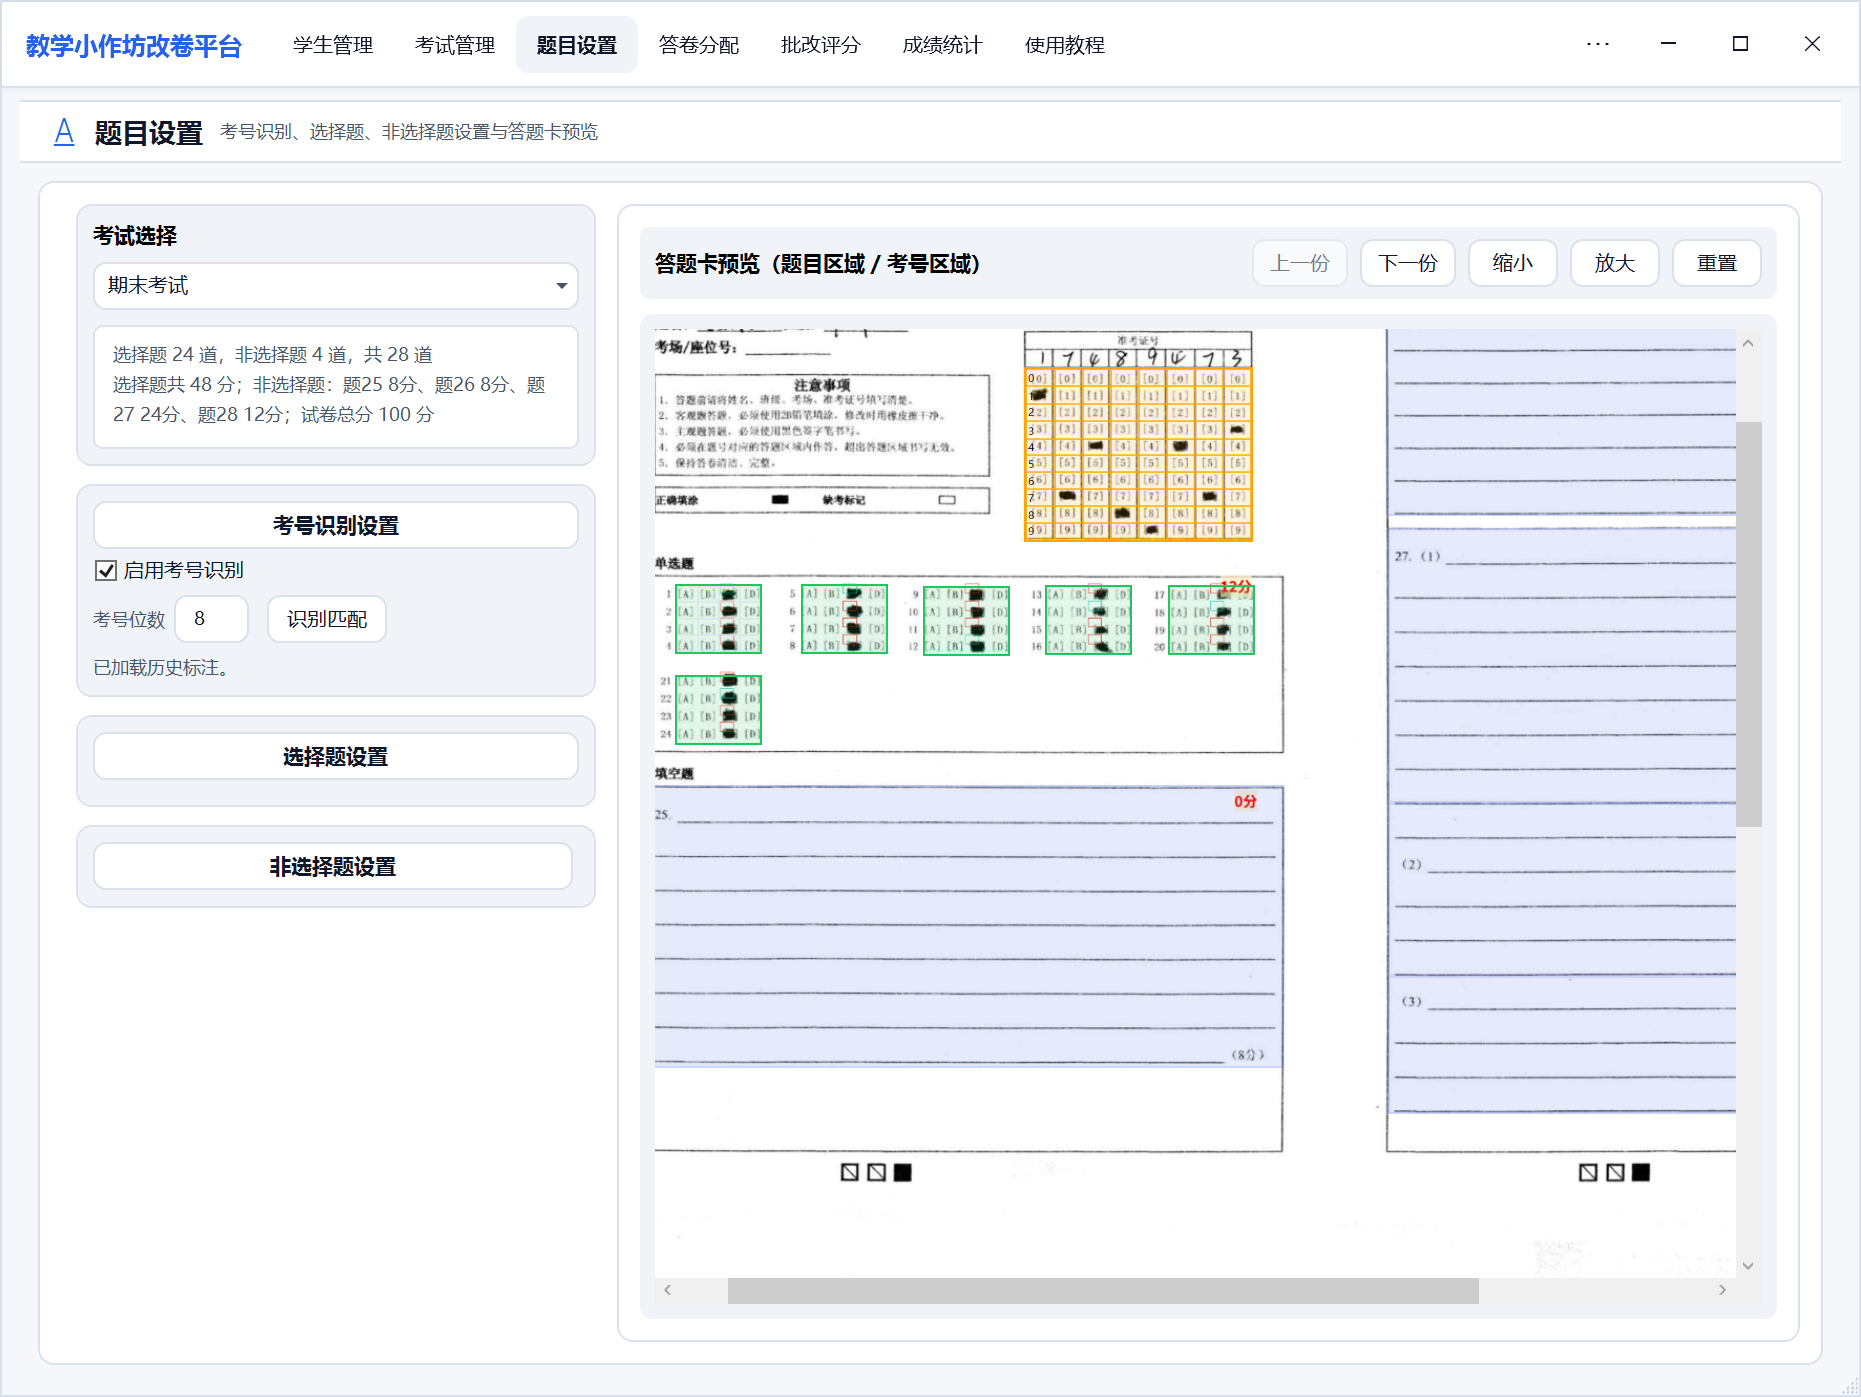1861x1397 pixels.
Task: Expand the 选择题设置 section
Action: tap(336, 757)
